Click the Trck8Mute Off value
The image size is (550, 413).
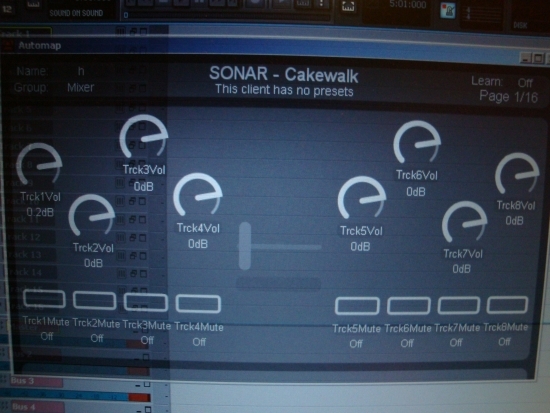(504, 341)
